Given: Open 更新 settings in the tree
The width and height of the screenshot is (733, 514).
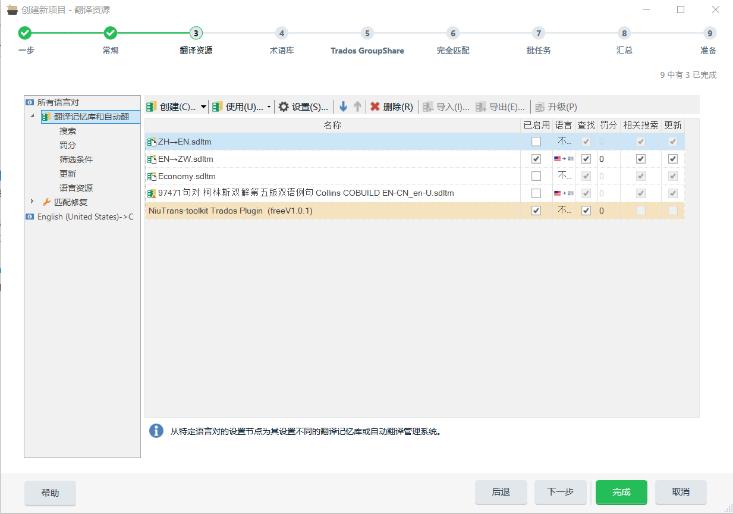Looking at the screenshot, I should [68, 173].
